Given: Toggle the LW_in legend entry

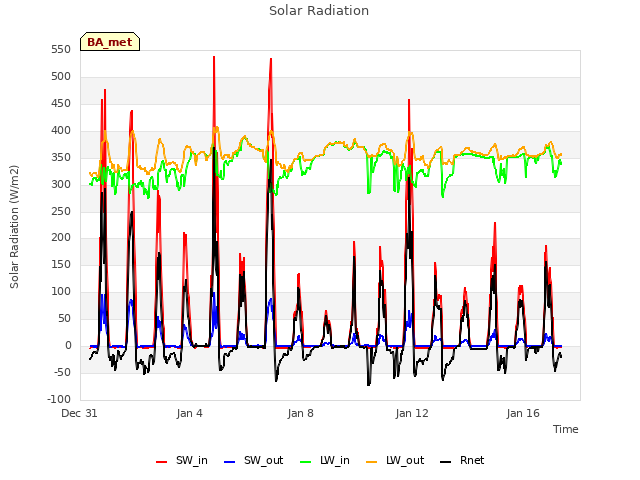Looking at the screenshot, I should (x=325, y=460).
